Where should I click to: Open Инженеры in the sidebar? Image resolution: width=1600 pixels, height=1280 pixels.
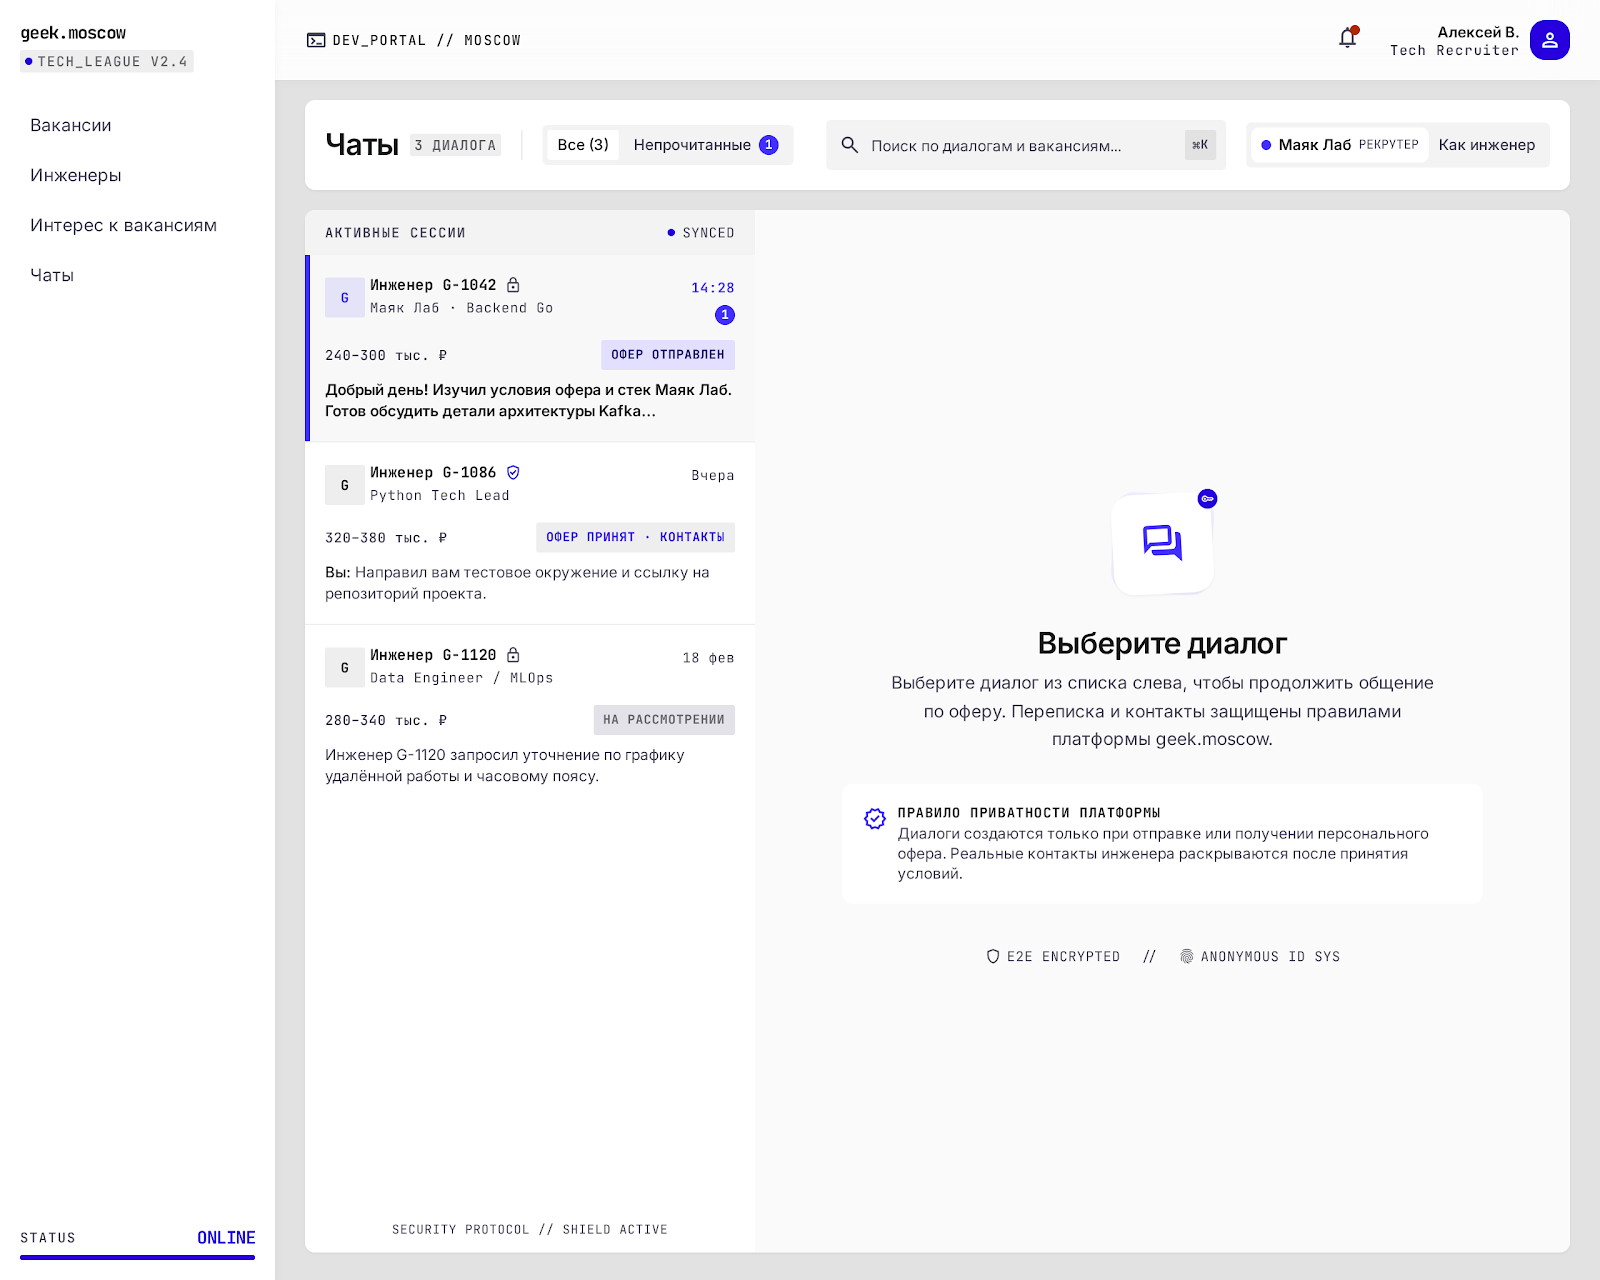(x=75, y=175)
